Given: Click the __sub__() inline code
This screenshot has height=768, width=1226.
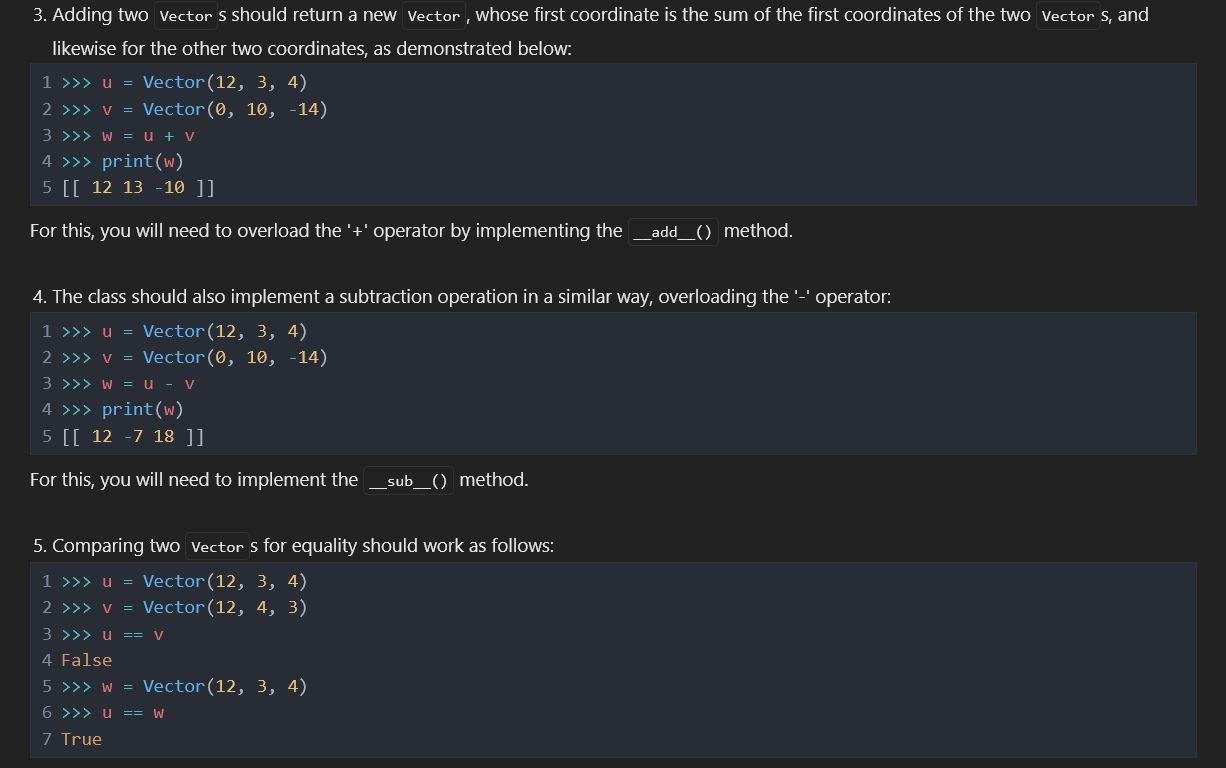Looking at the screenshot, I should (409, 481).
